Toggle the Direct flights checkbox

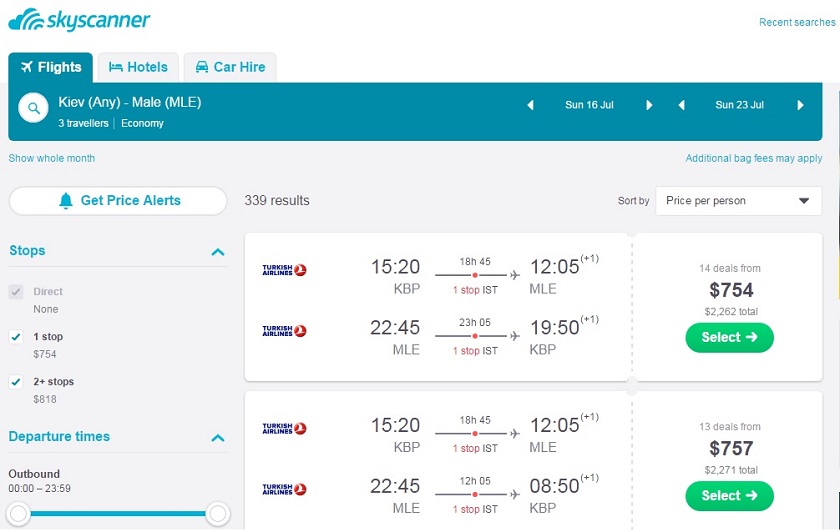[16, 292]
